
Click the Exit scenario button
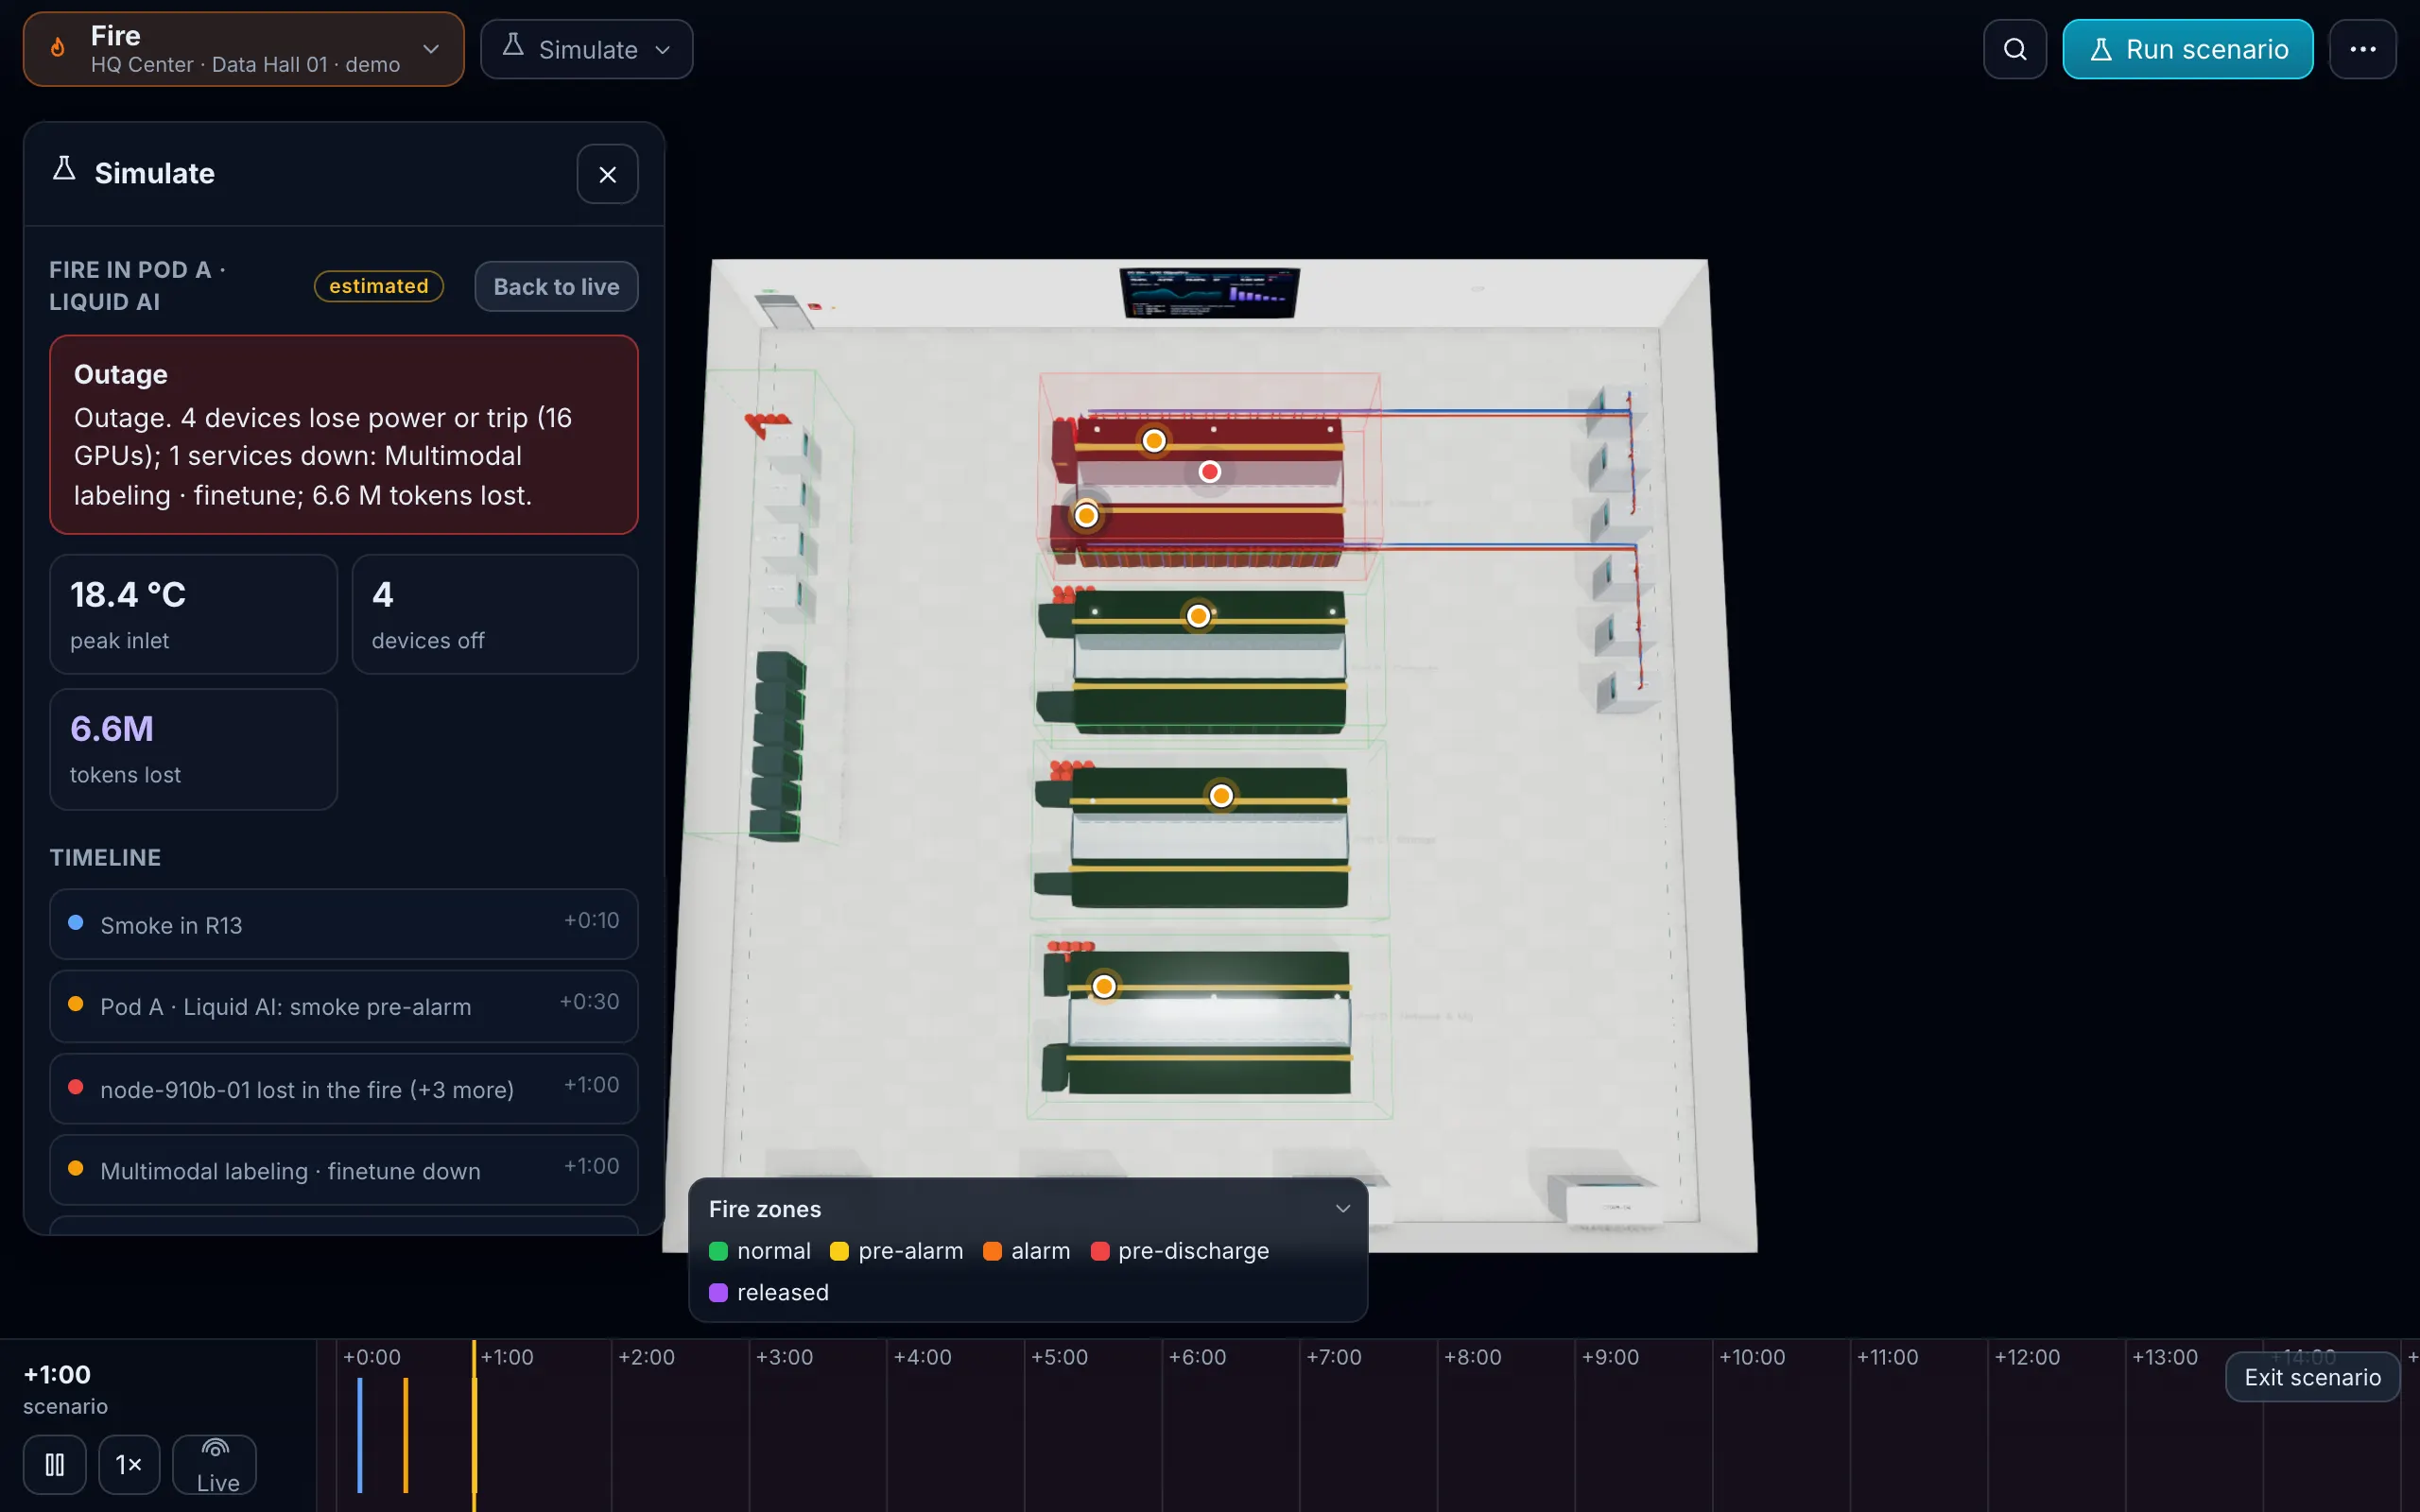coord(2311,1377)
